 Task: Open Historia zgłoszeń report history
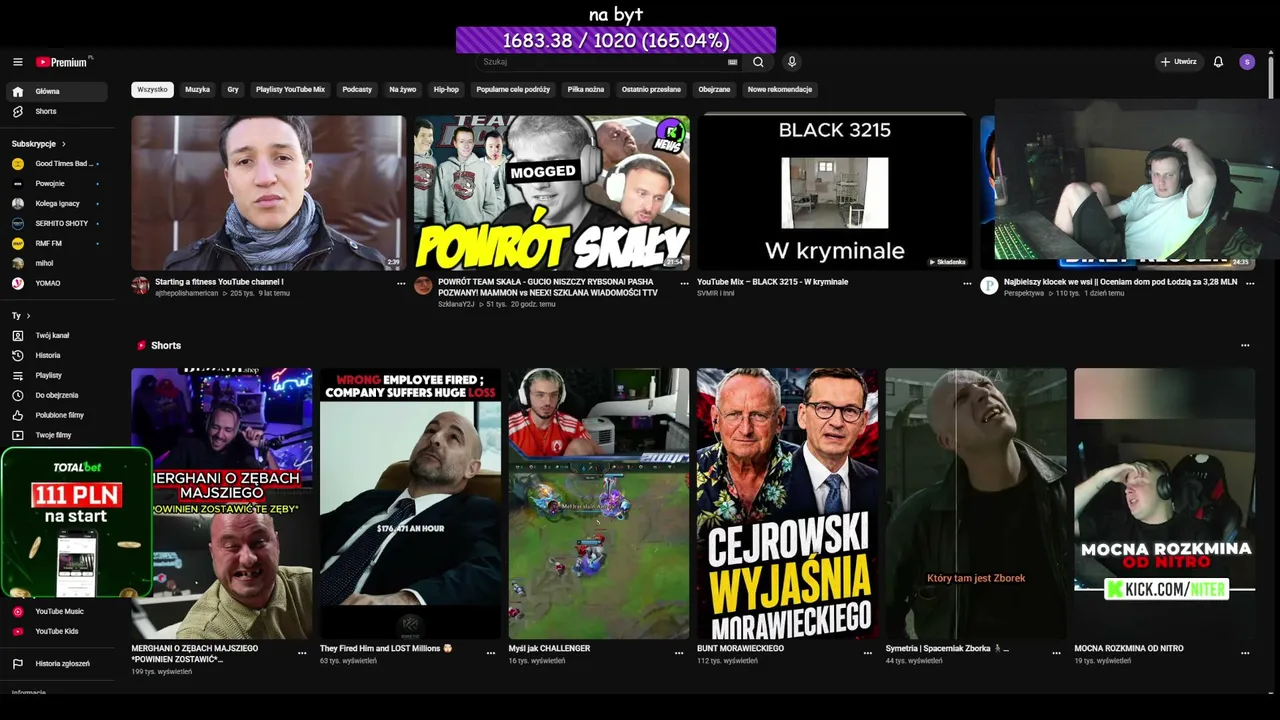click(57, 664)
